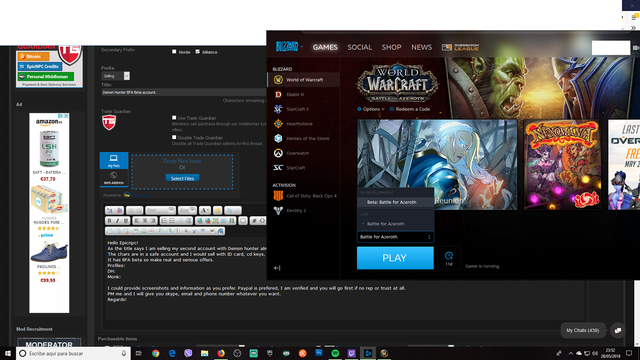The height and width of the screenshot is (360, 640).
Task: Click the Windows search box
Action: (x=73, y=353)
